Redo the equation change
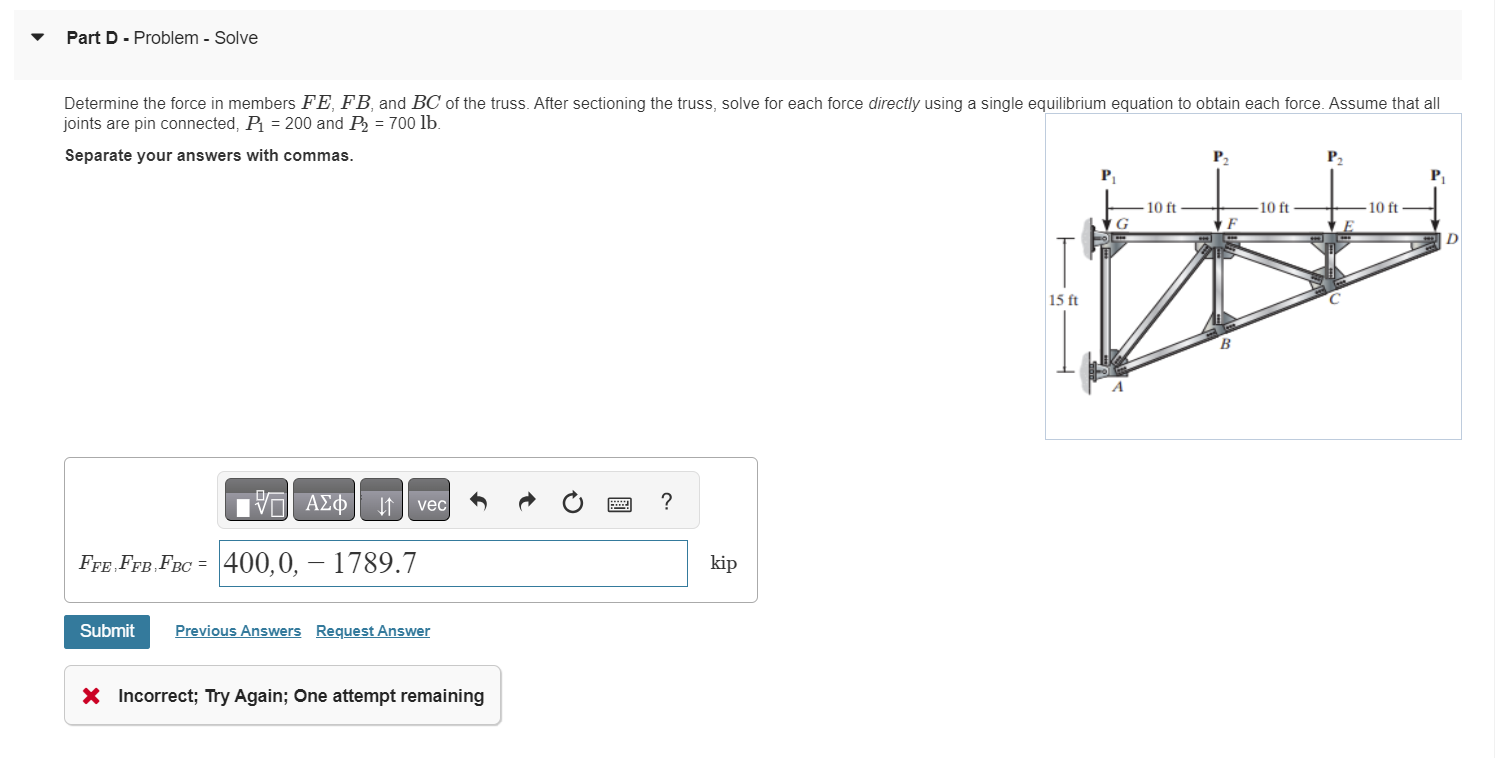1495x758 pixels. (x=525, y=500)
